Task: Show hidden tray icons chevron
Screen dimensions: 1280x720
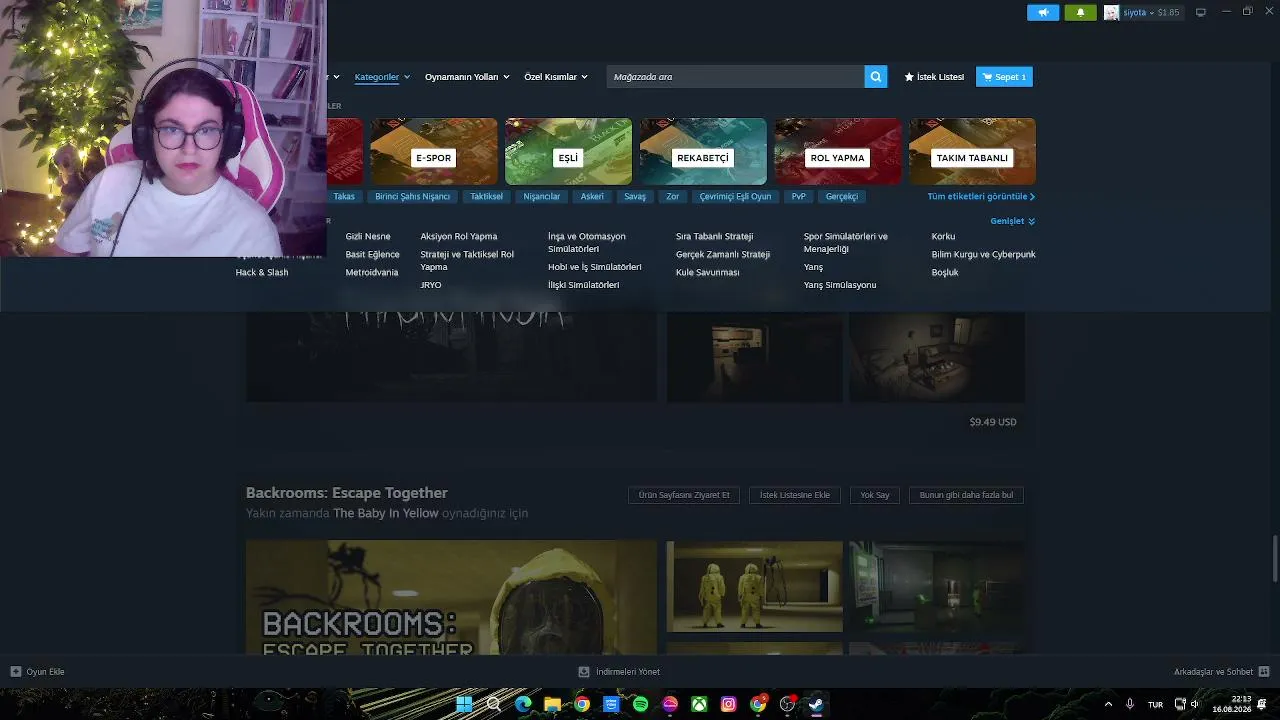Action: [x=1108, y=704]
